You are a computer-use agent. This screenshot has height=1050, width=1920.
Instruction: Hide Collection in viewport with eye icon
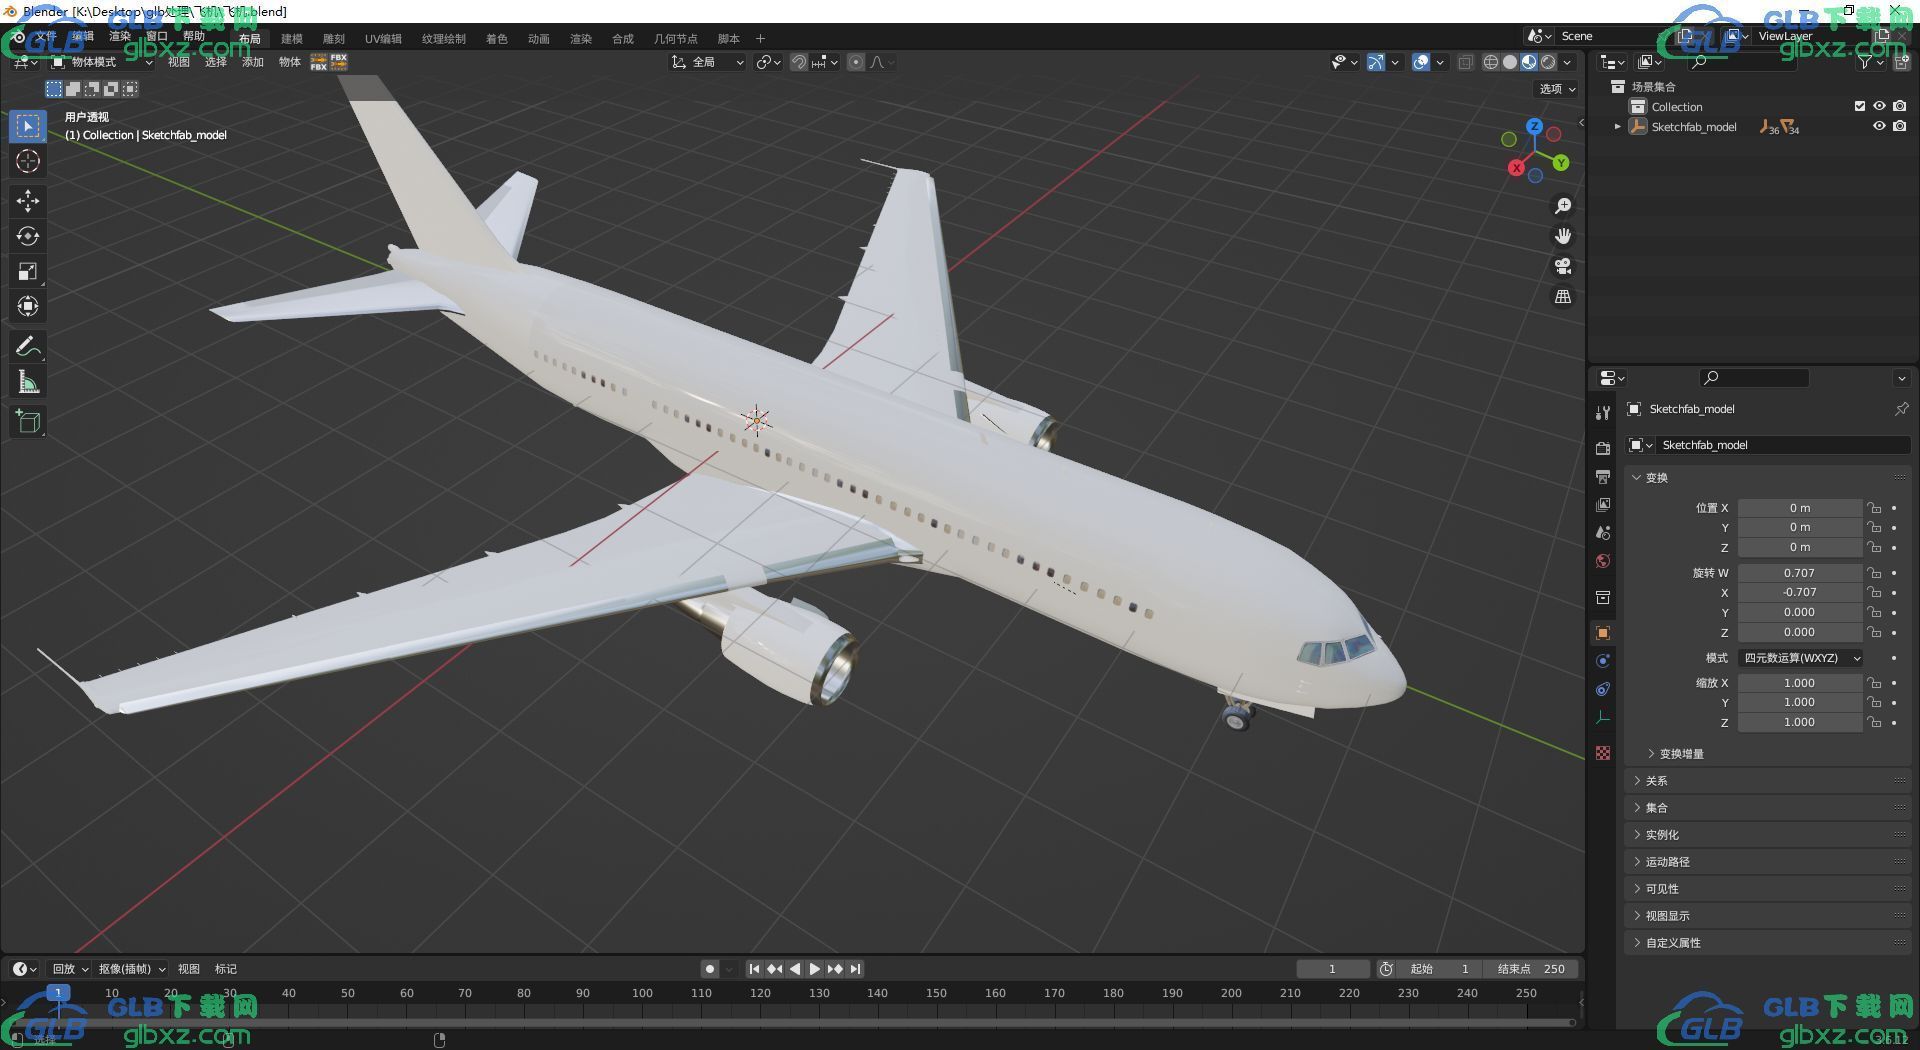pos(1879,106)
